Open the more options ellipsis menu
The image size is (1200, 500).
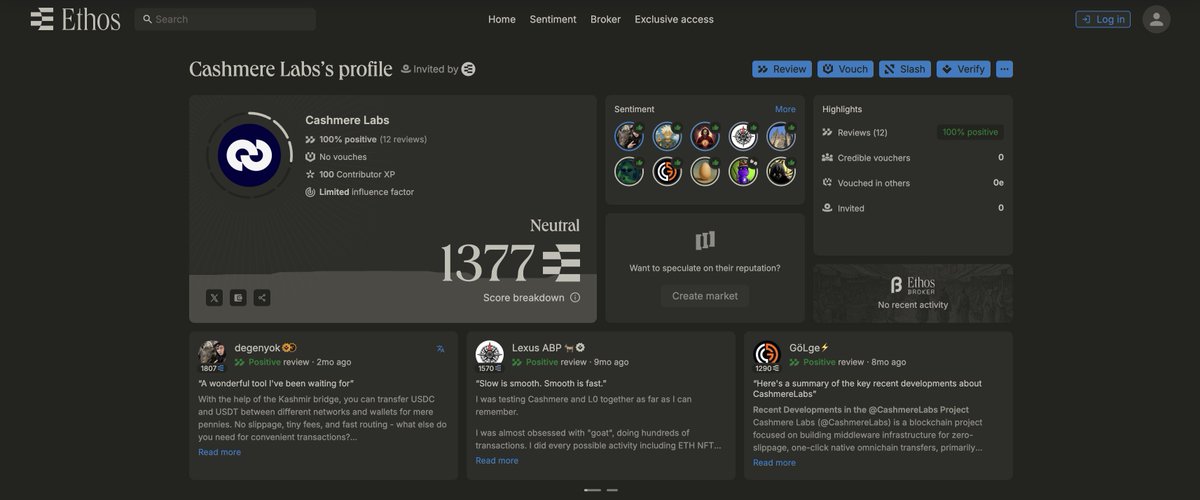click(1005, 69)
